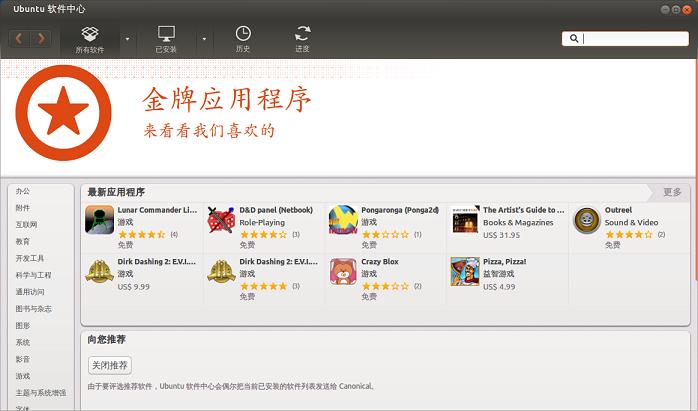Click the Role-Playing category label
698x411 pixels.
click(262, 222)
